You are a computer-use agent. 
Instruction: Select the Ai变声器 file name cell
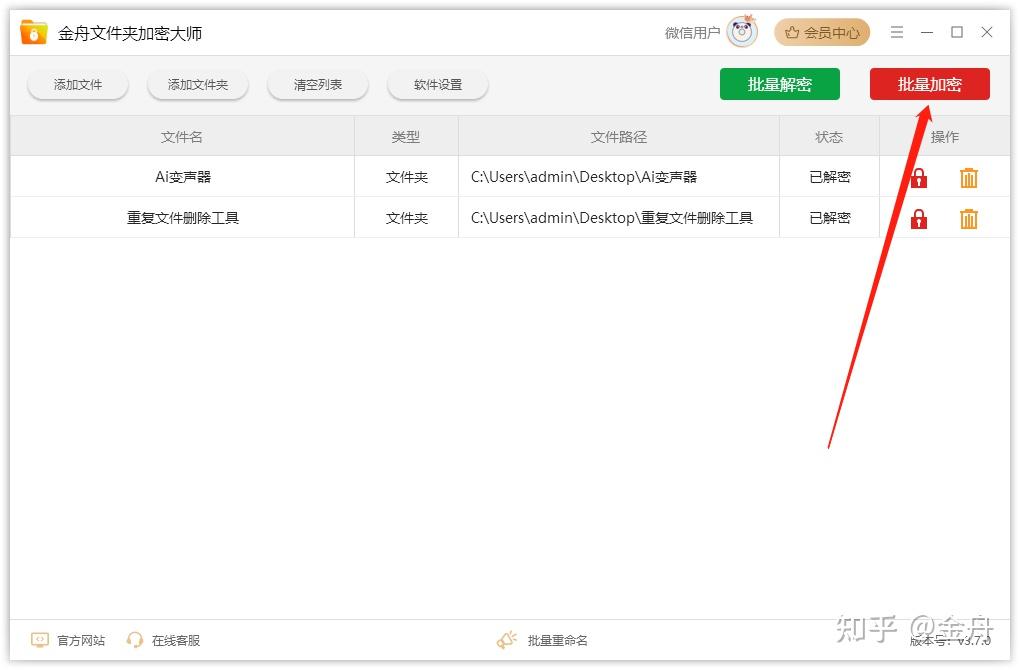click(183, 176)
